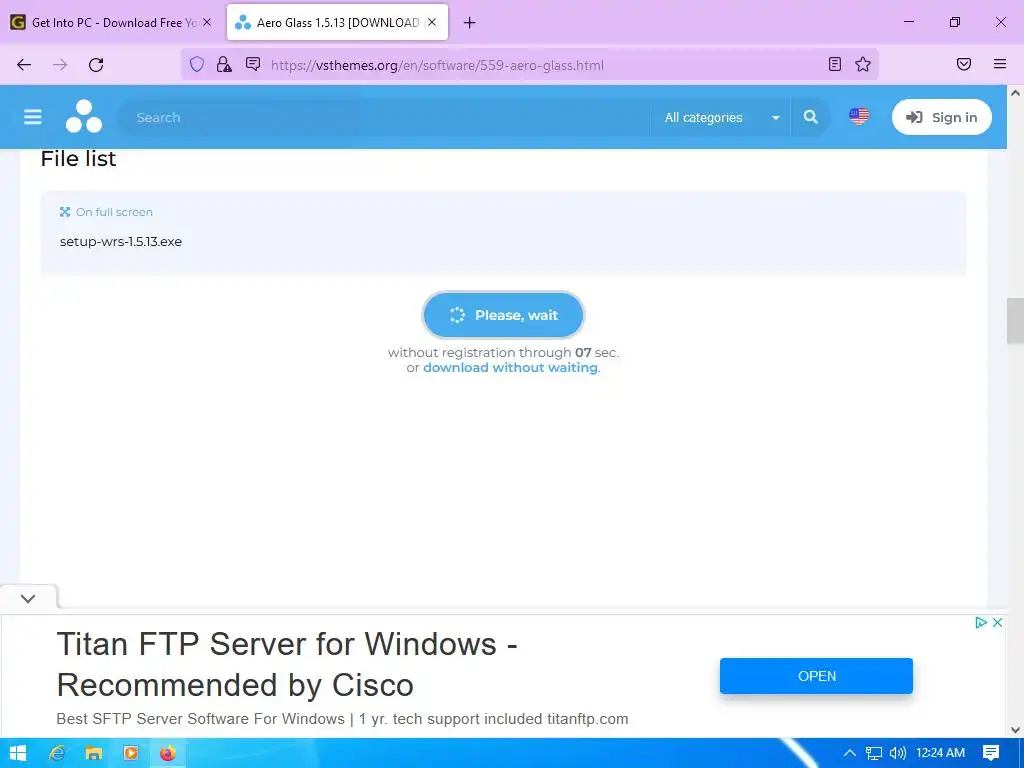Image resolution: width=1024 pixels, height=768 pixels.
Task: Collapse the bottom ad with the chevron
Action: (28, 598)
